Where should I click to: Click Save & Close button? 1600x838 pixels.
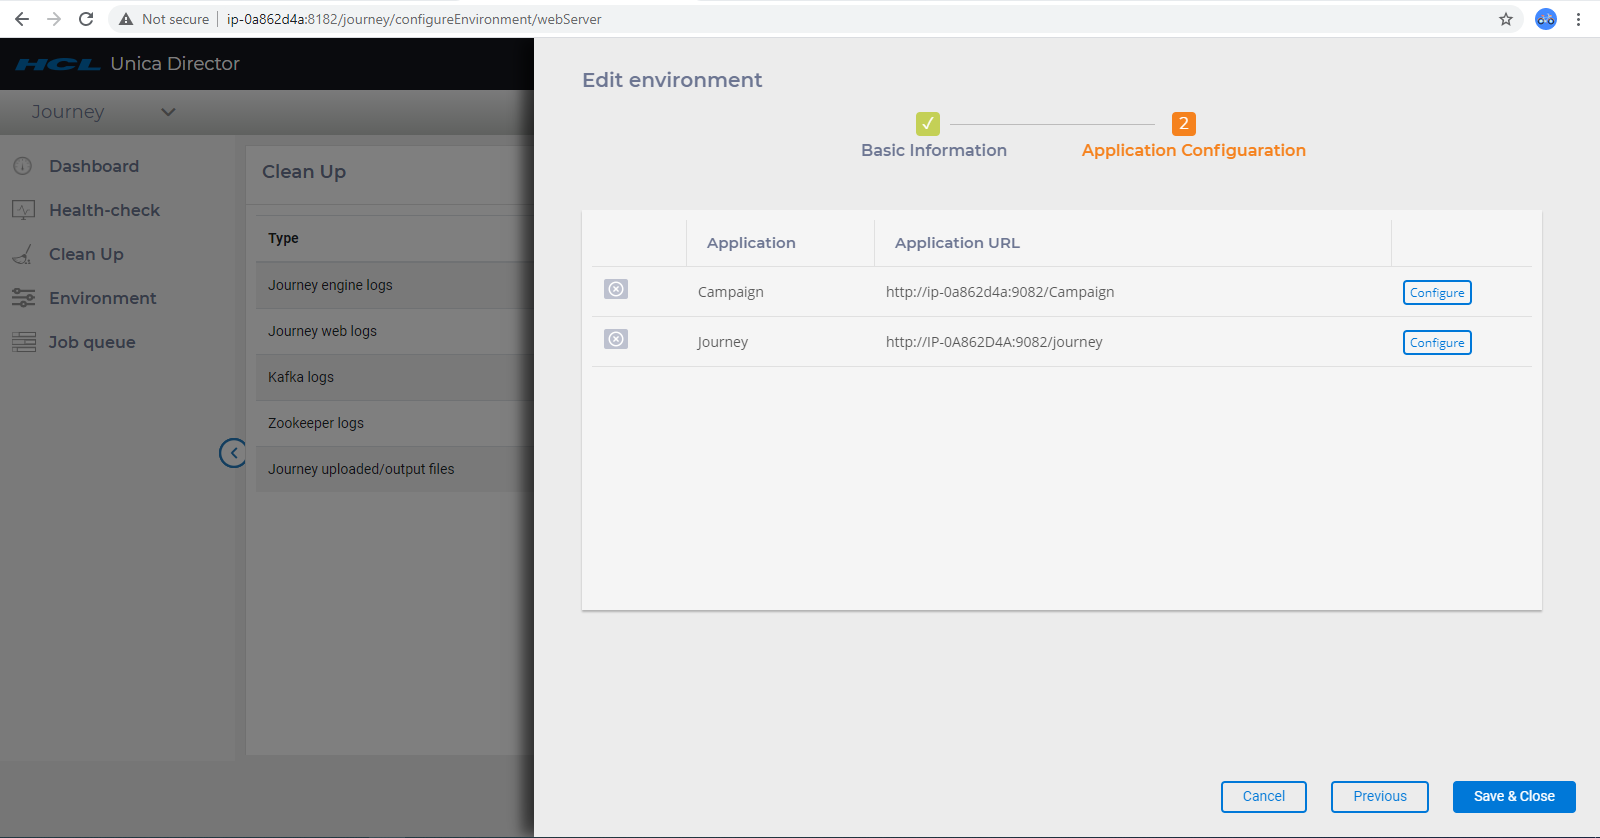(x=1514, y=797)
